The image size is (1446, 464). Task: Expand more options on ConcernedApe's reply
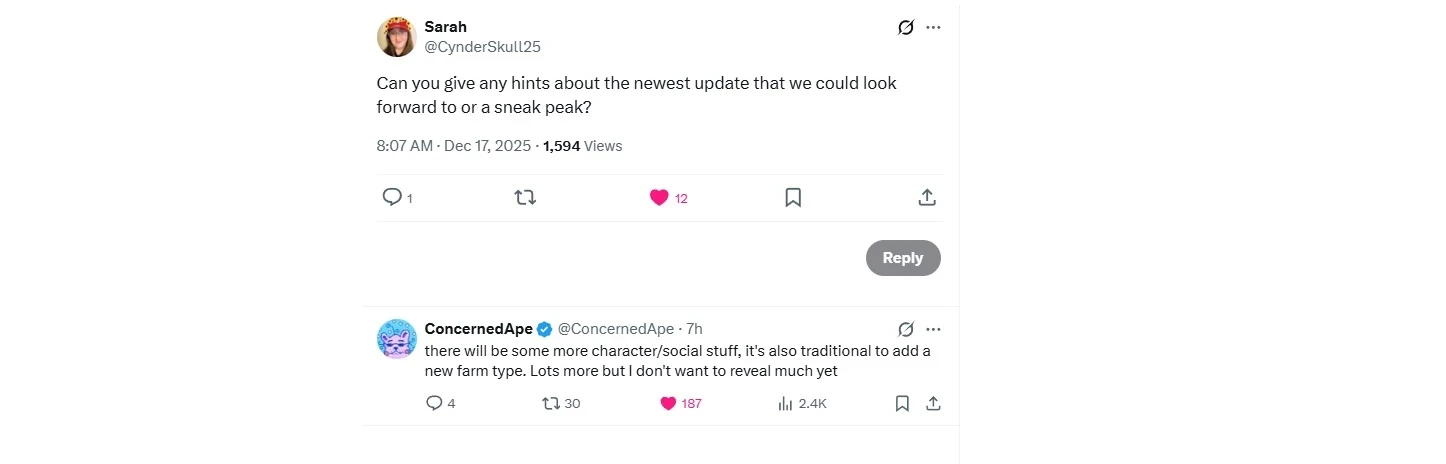pyautogui.click(x=933, y=329)
